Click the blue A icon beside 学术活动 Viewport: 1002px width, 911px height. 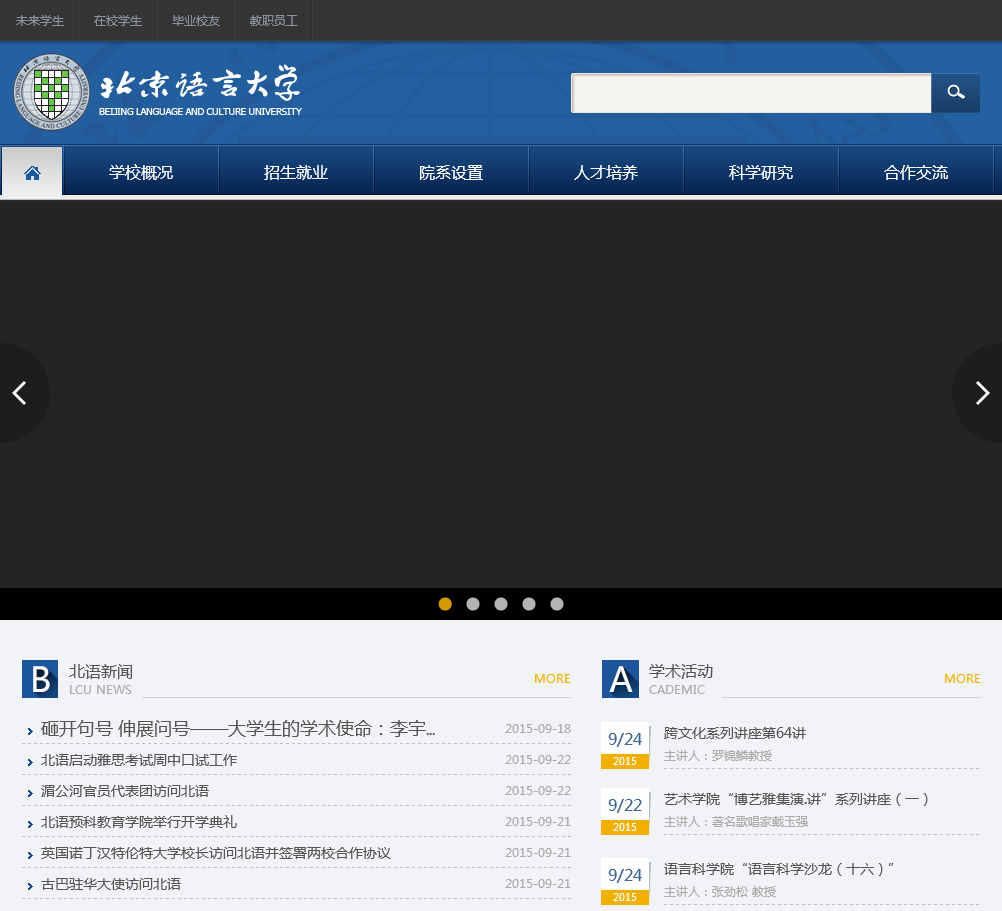coord(620,679)
